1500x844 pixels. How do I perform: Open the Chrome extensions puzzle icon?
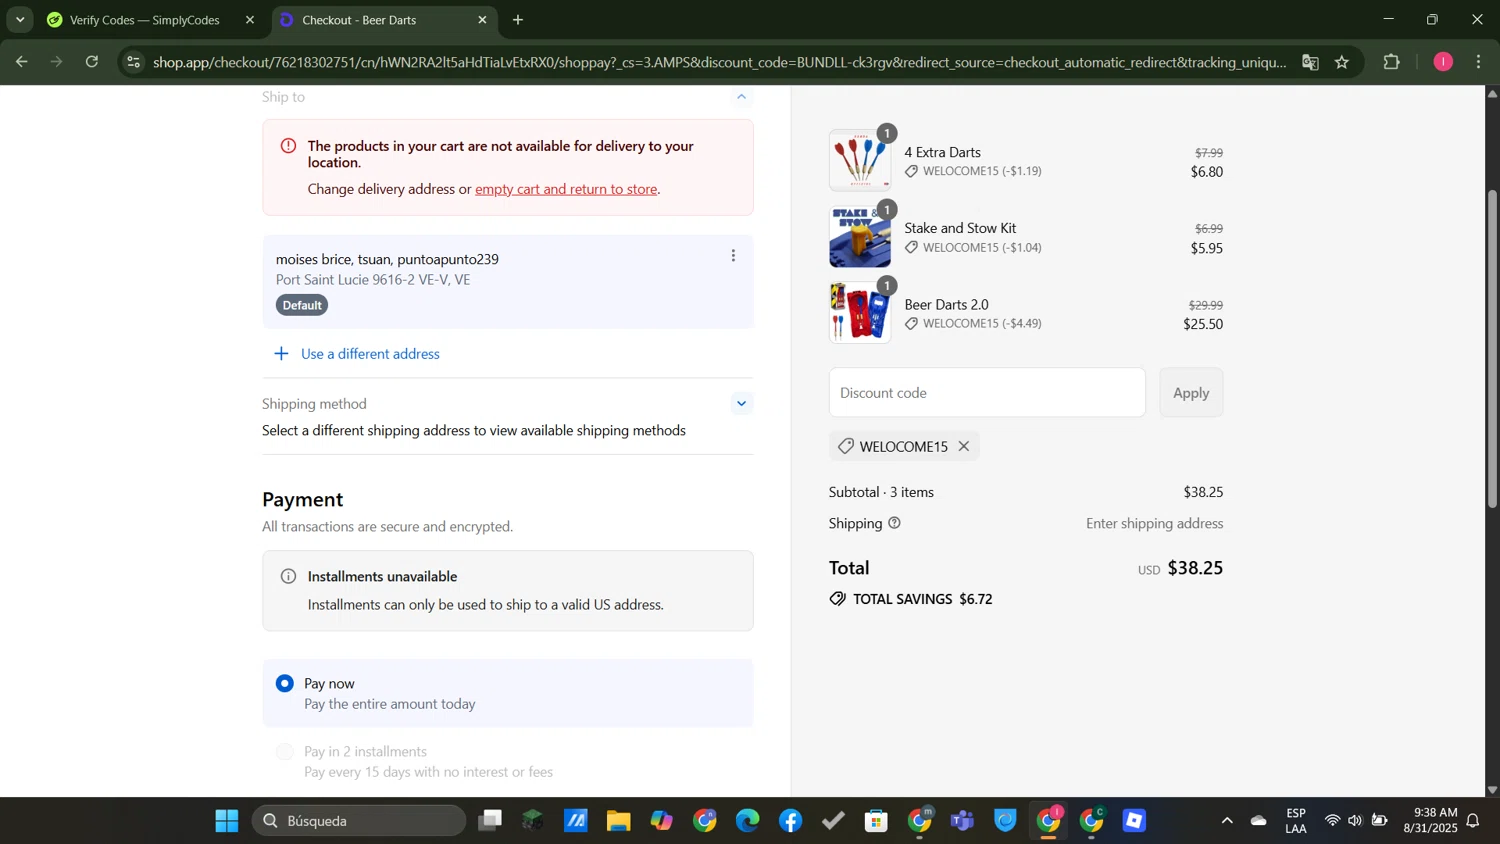(x=1391, y=62)
